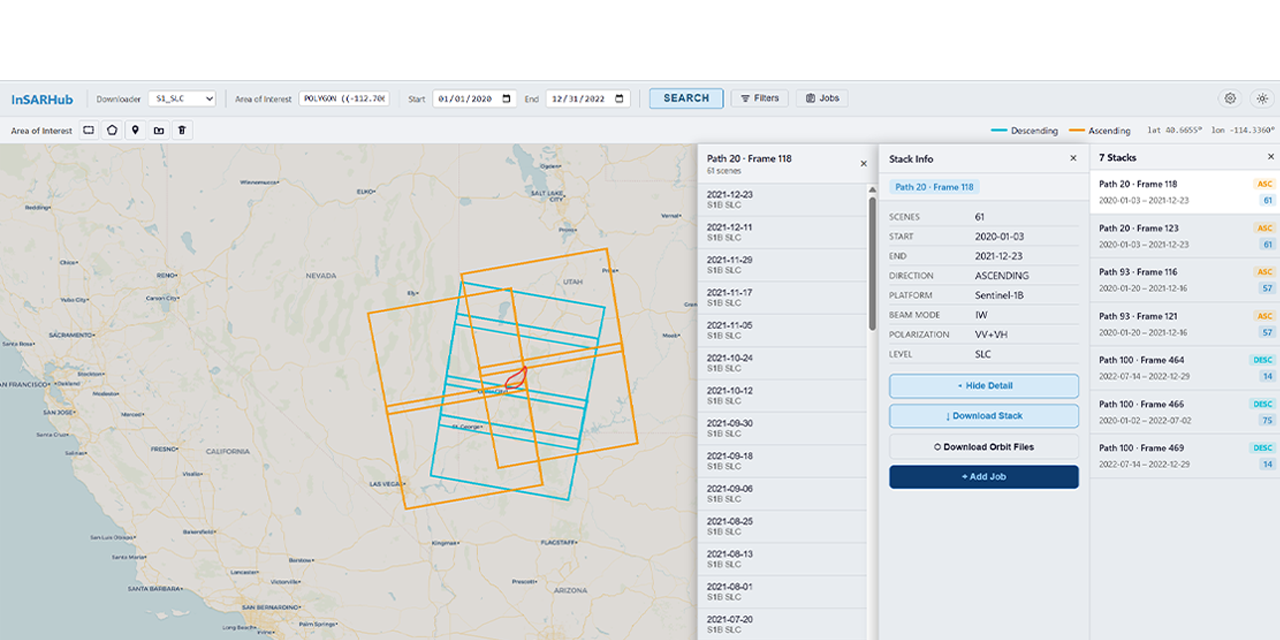This screenshot has height=640, width=1280.
Task: Close the 7 Stacks panel
Action: point(1271,157)
